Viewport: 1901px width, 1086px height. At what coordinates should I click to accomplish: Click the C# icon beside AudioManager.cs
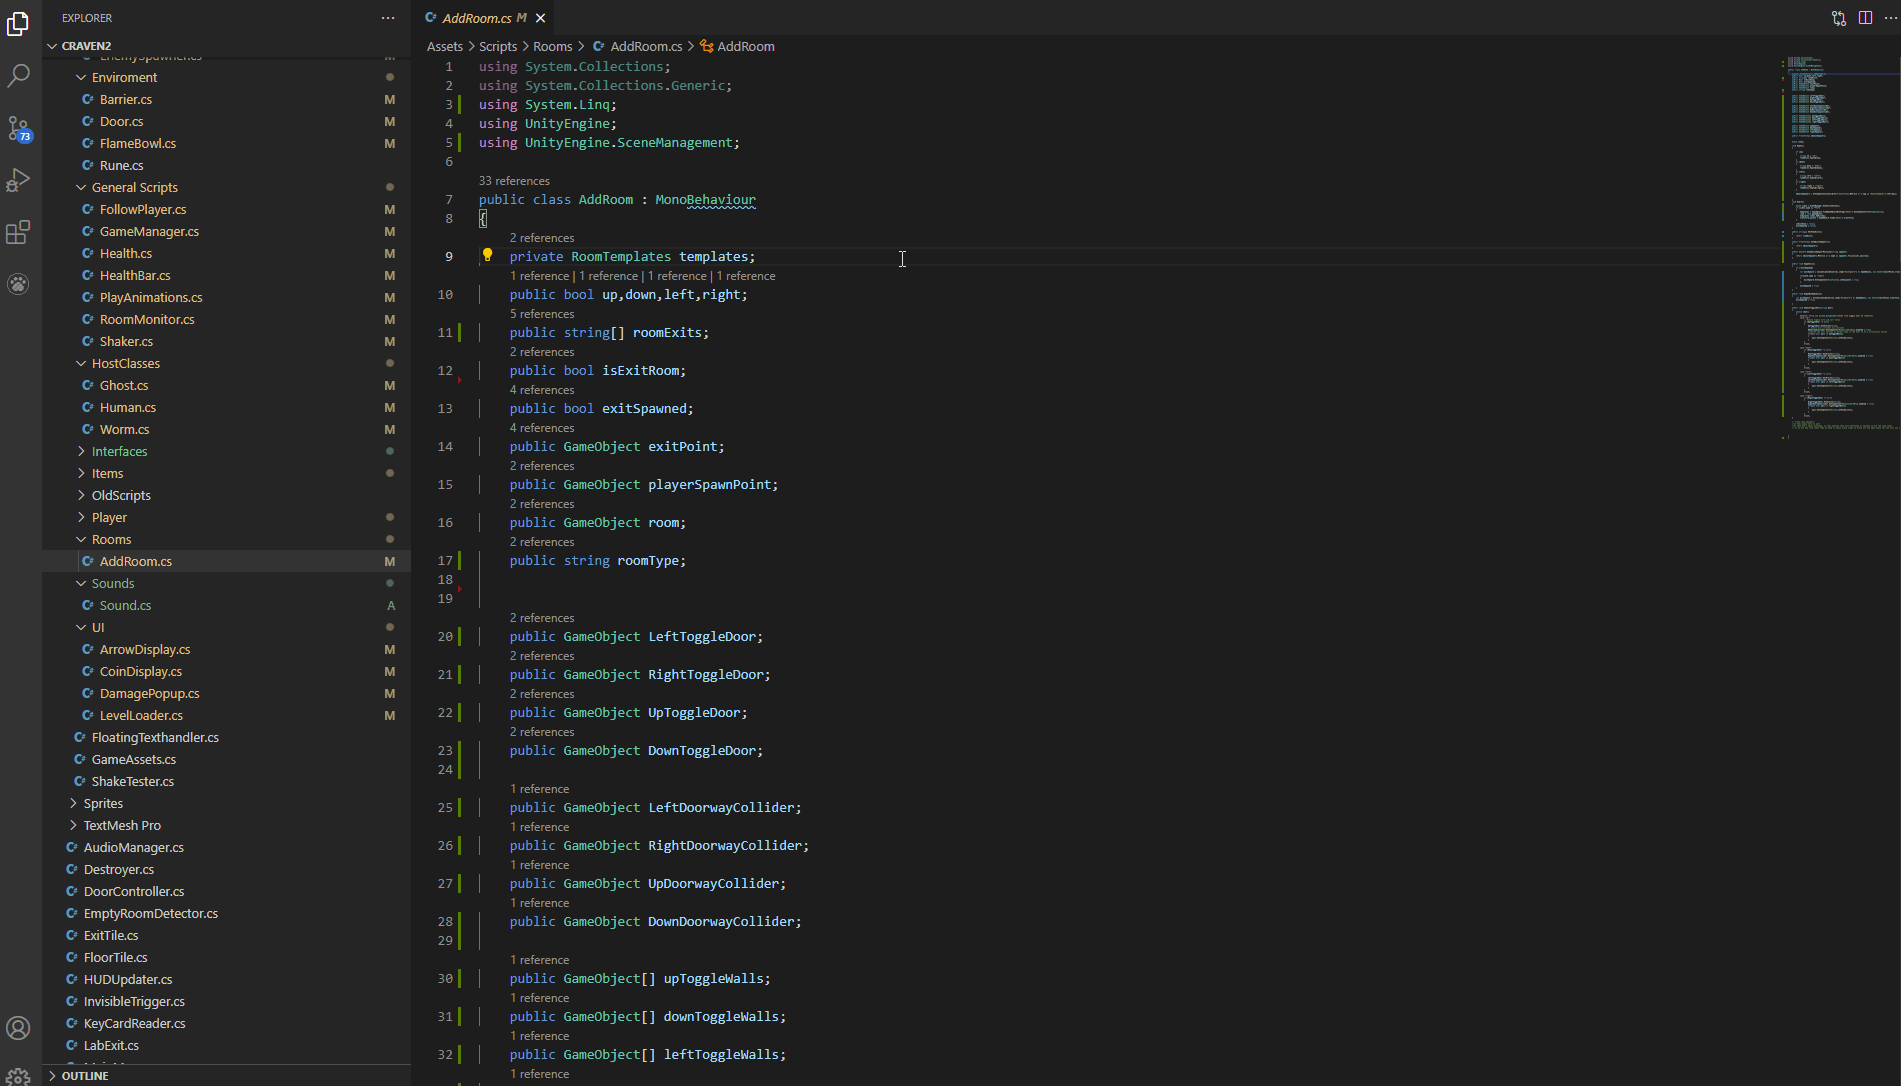click(x=72, y=847)
